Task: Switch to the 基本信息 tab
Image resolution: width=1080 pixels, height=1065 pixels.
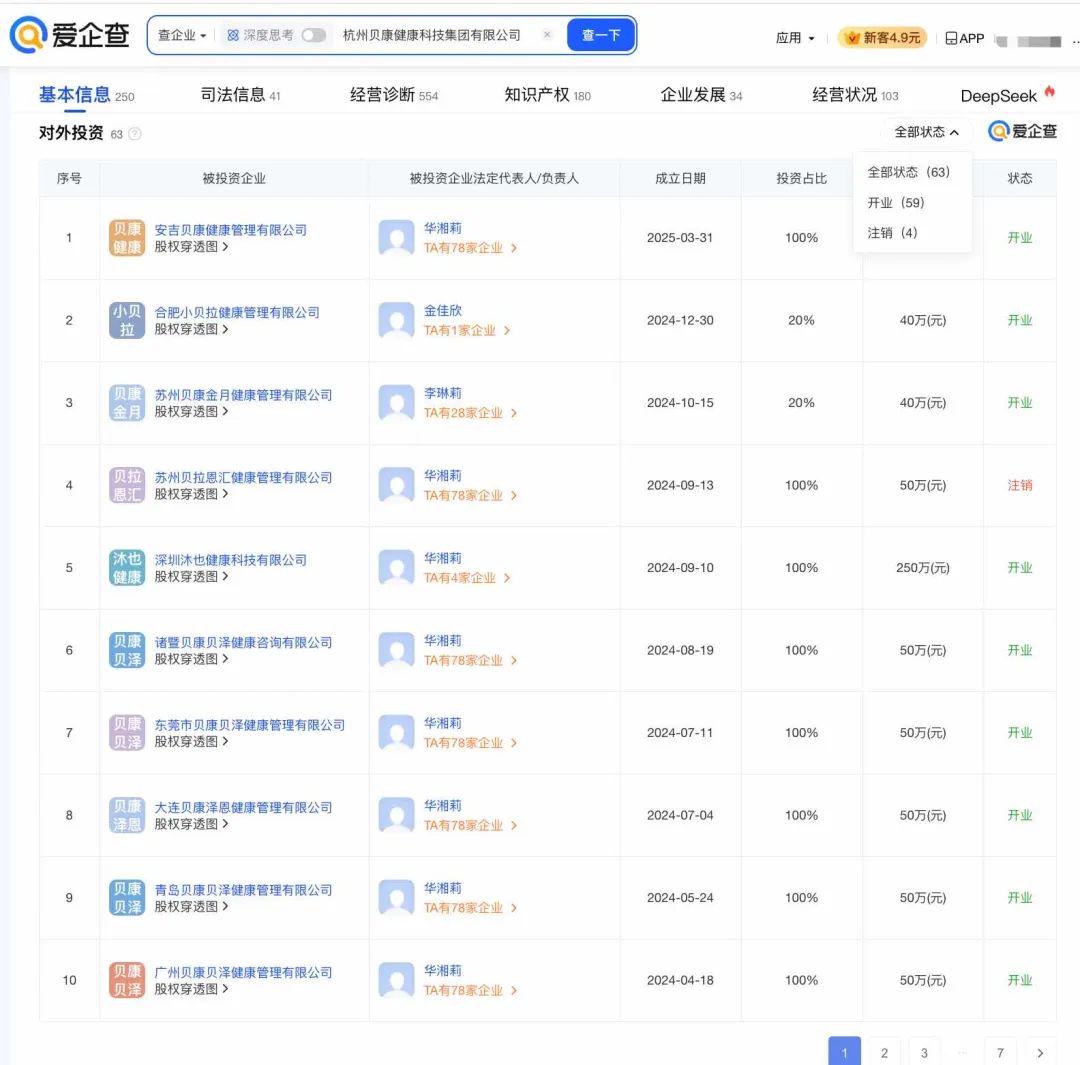Action: tap(86, 95)
